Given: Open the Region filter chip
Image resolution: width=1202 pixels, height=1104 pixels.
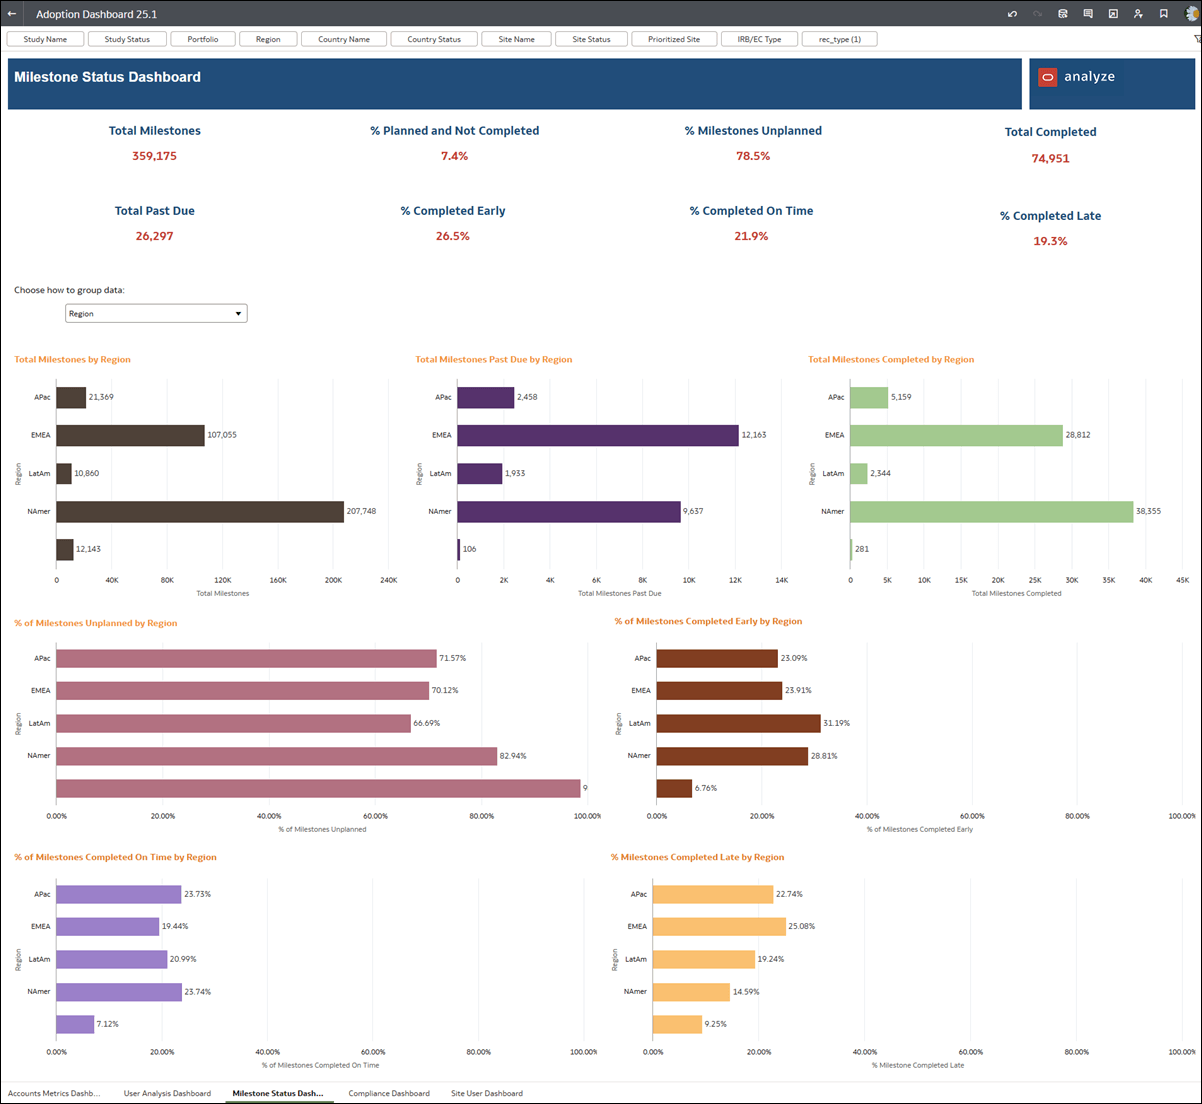Looking at the screenshot, I should [x=268, y=38].
